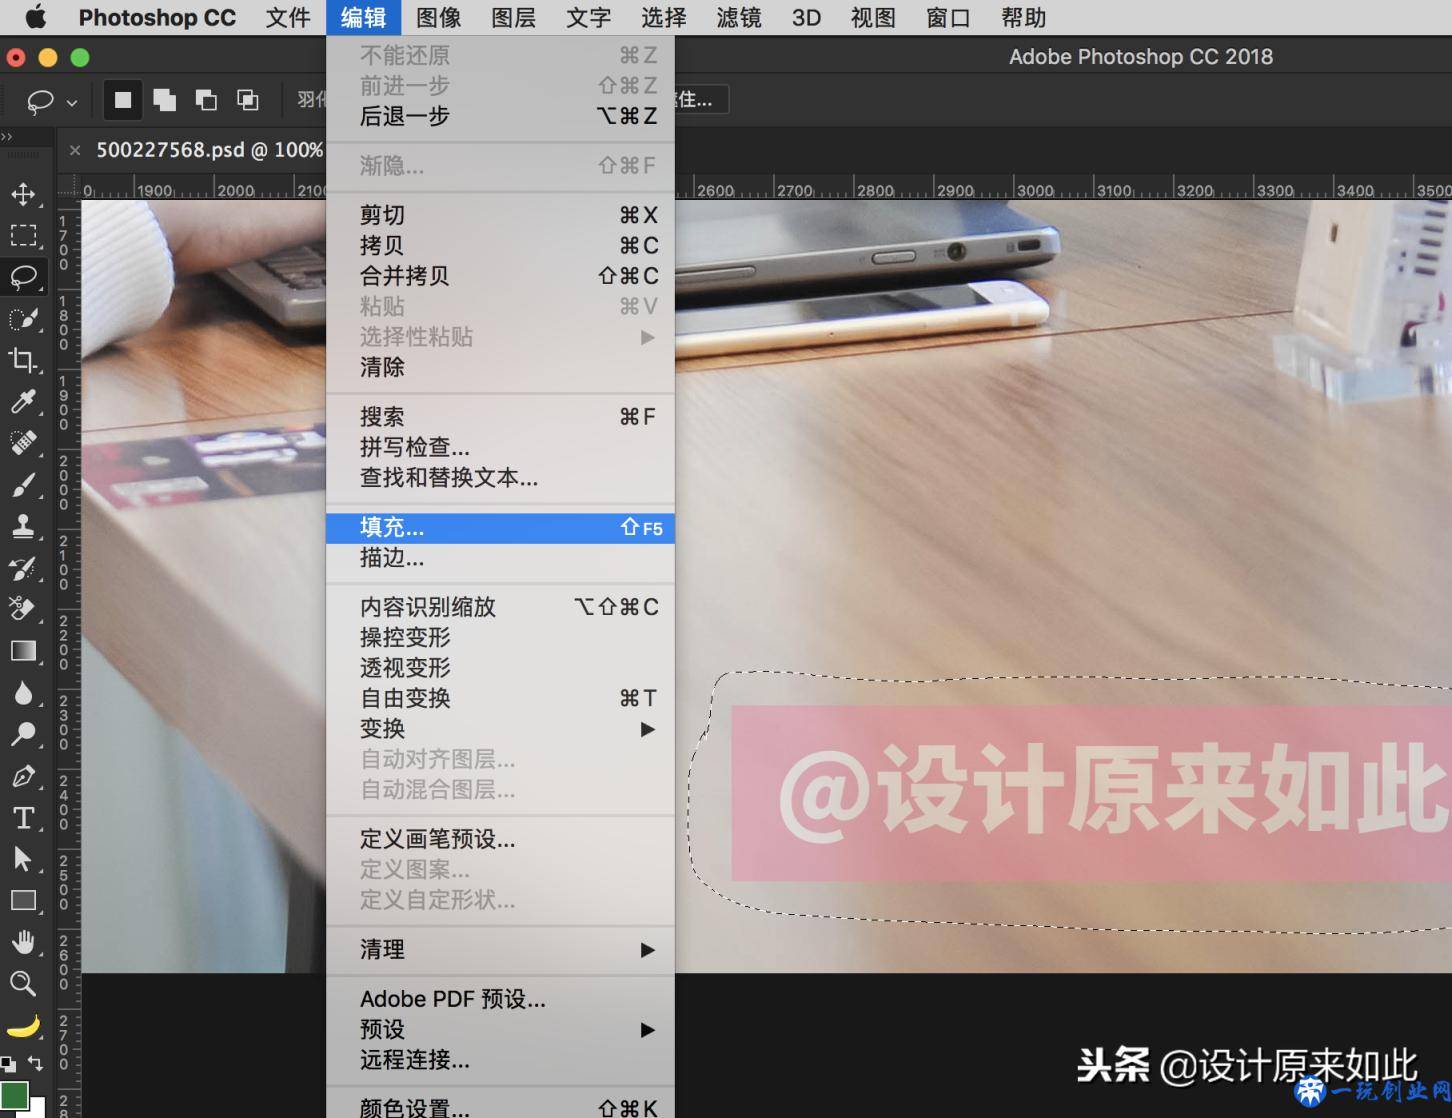Open the 窗口 menu

[948, 17]
